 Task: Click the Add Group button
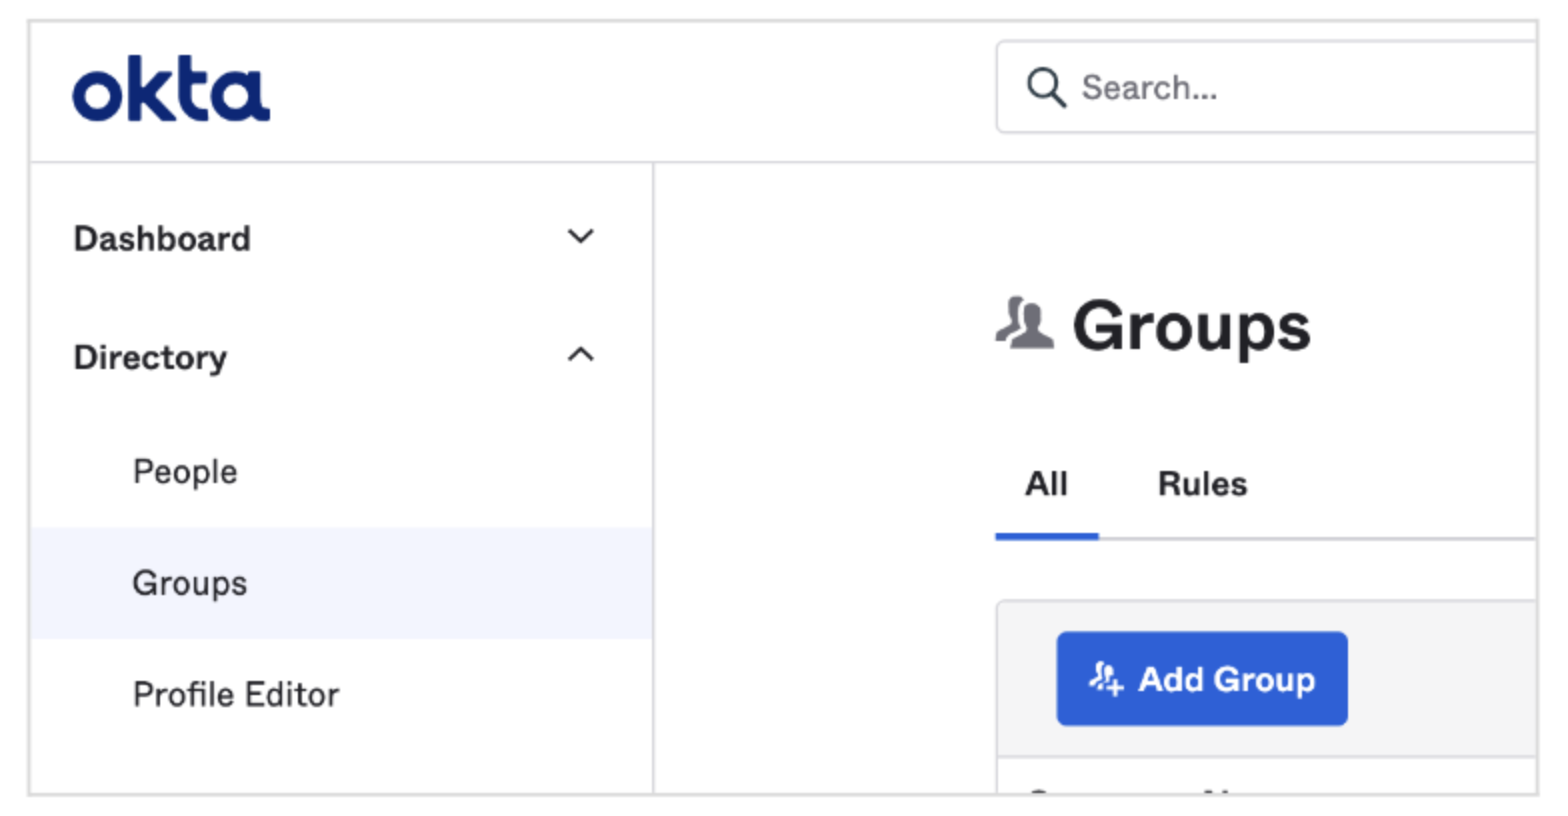coord(1202,679)
